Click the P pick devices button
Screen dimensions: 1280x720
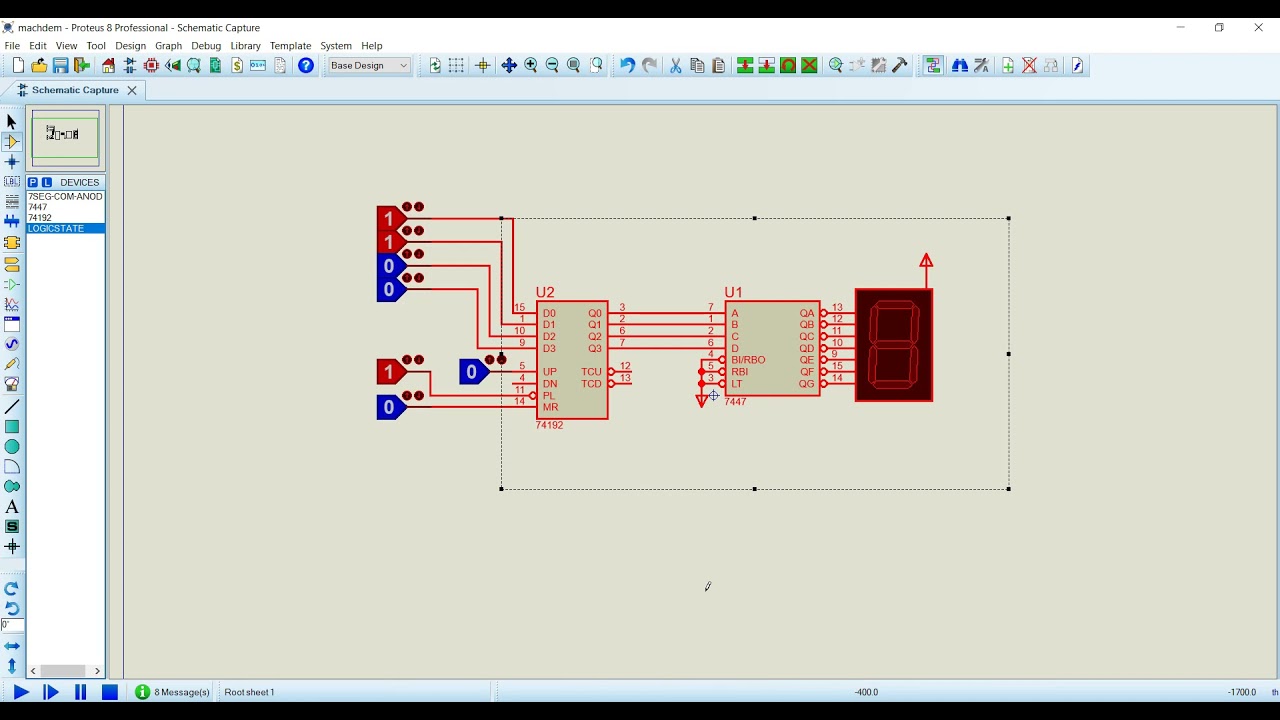[33, 183]
